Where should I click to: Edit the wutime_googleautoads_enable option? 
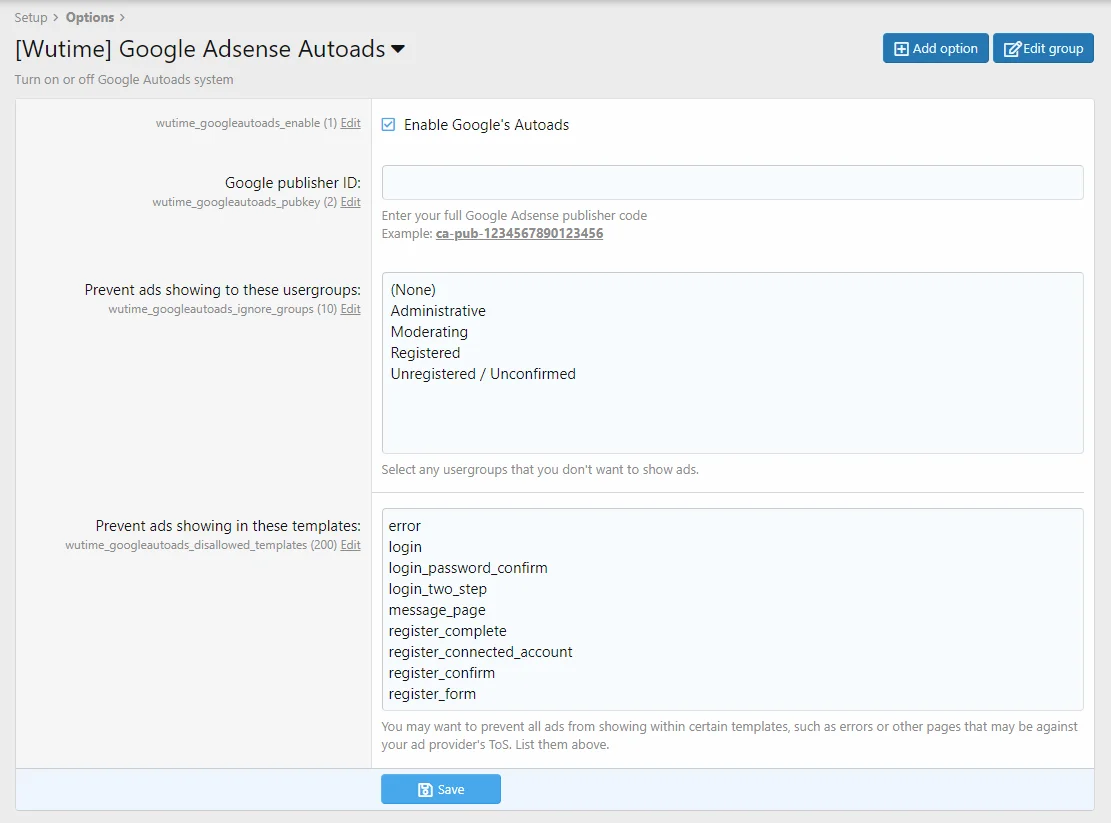(x=350, y=123)
